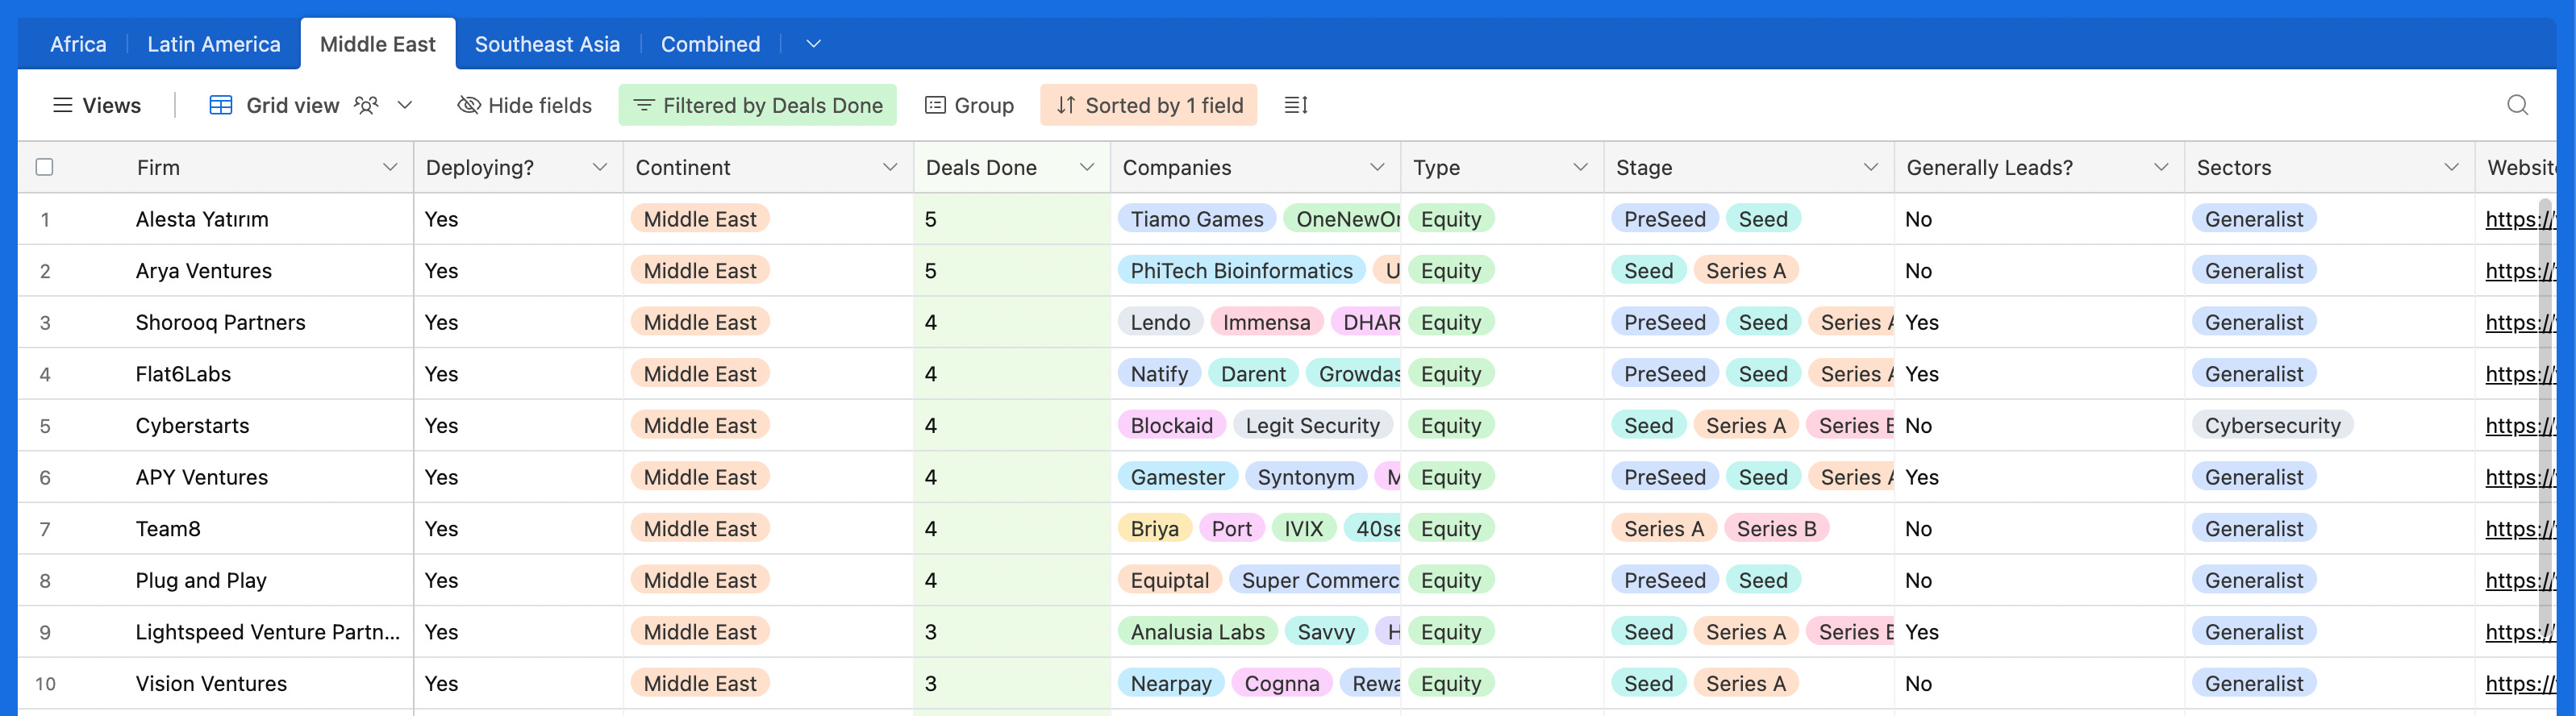Open the search magnifier icon
The height and width of the screenshot is (716, 2576).
coord(2517,105)
